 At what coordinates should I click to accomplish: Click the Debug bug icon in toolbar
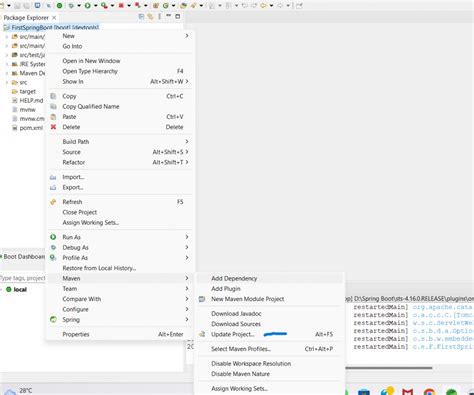pos(71,5)
